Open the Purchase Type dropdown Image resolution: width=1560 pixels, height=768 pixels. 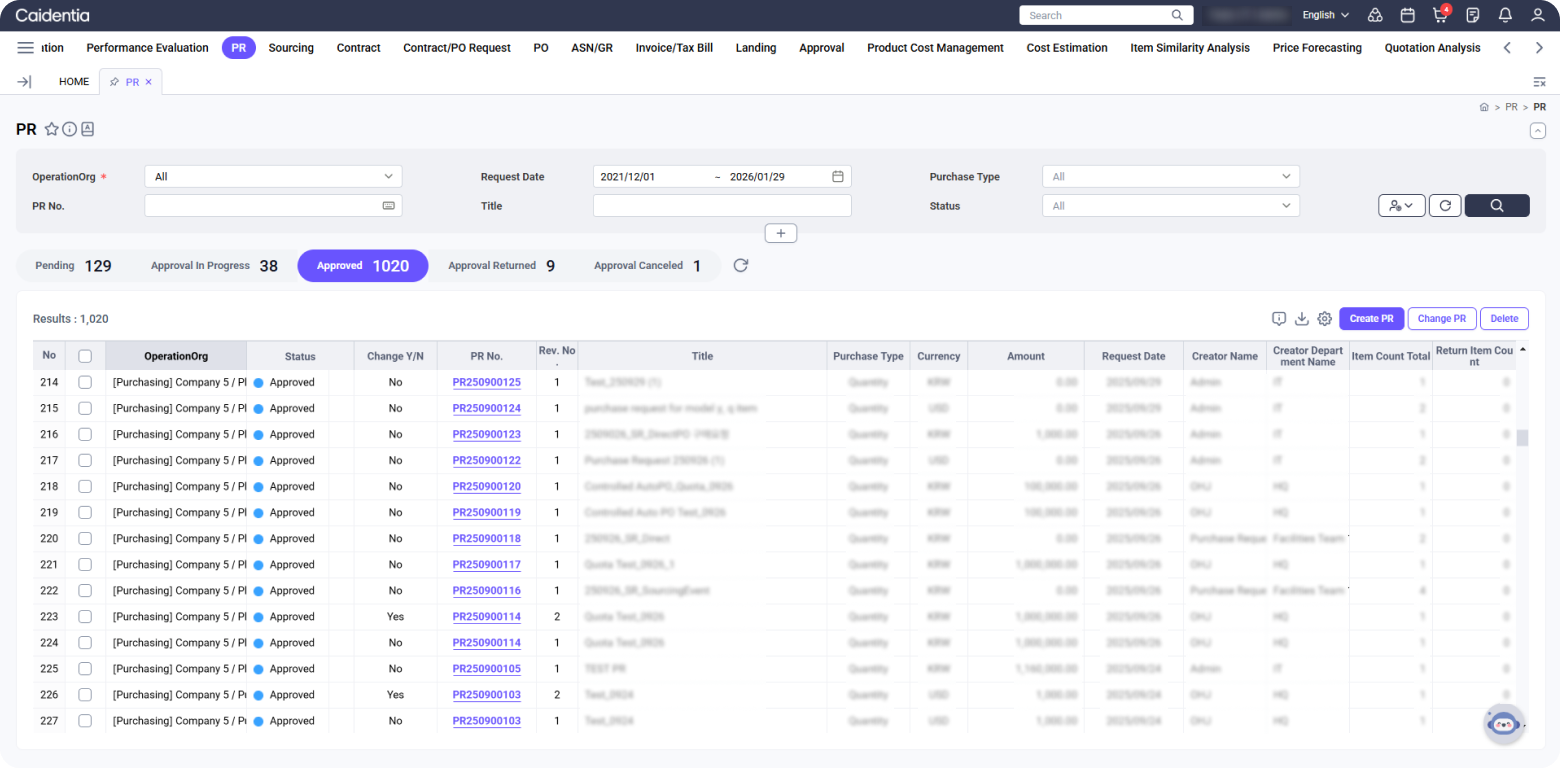click(x=1170, y=177)
